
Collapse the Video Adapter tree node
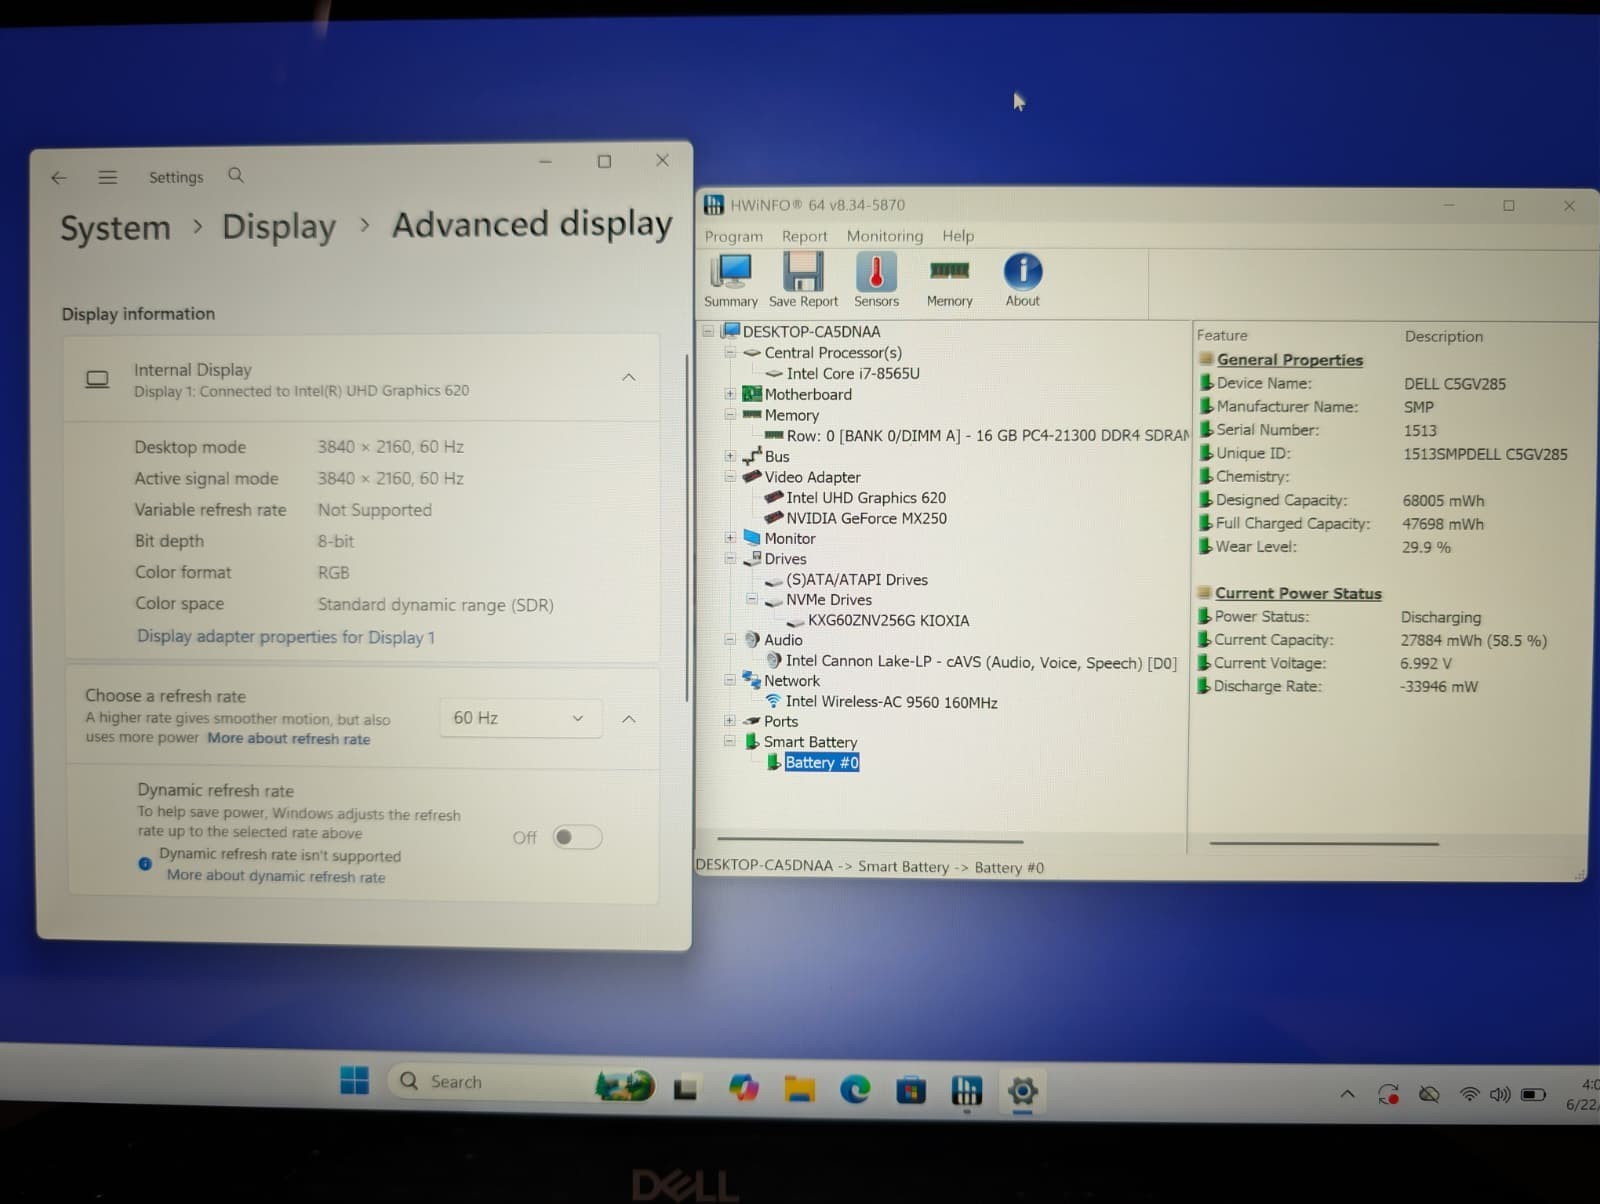(730, 477)
